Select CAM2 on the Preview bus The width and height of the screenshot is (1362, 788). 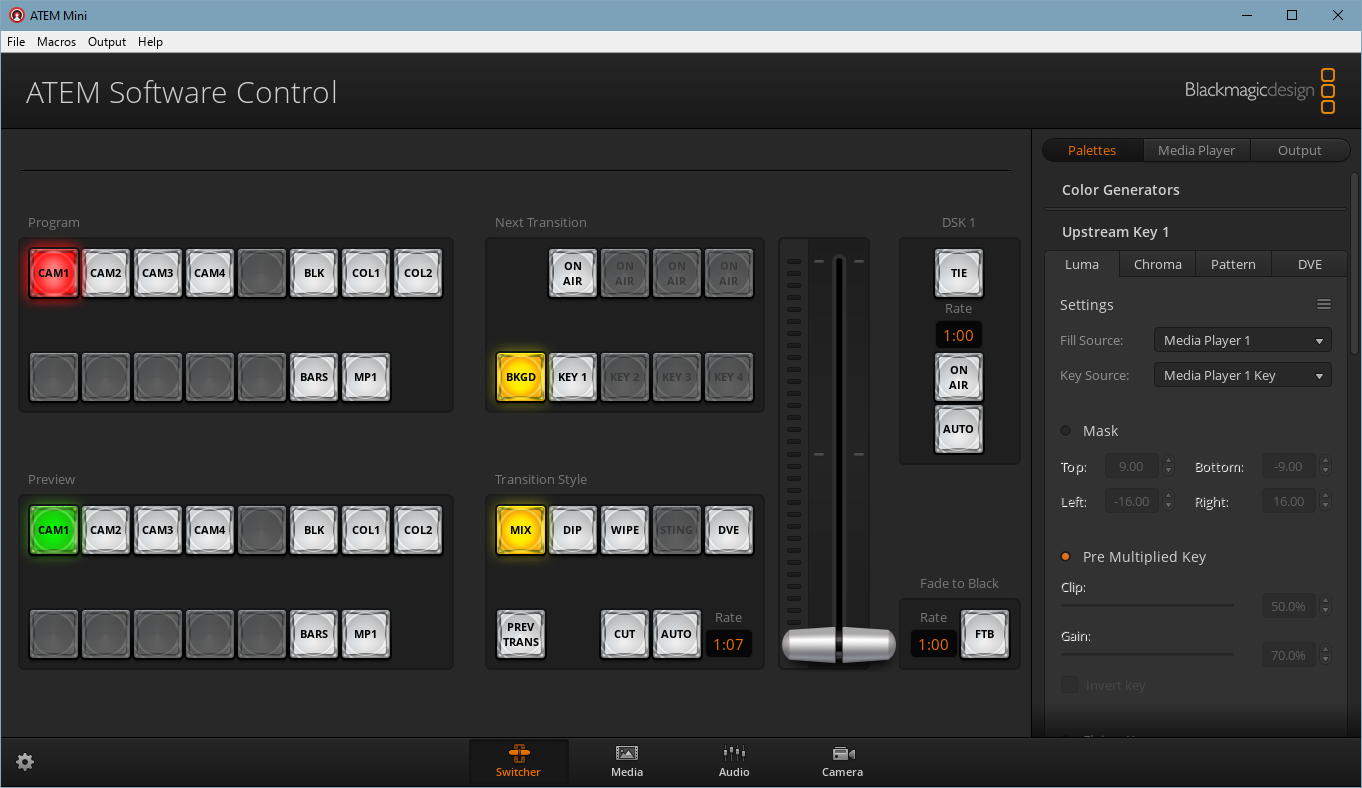point(106,530)
